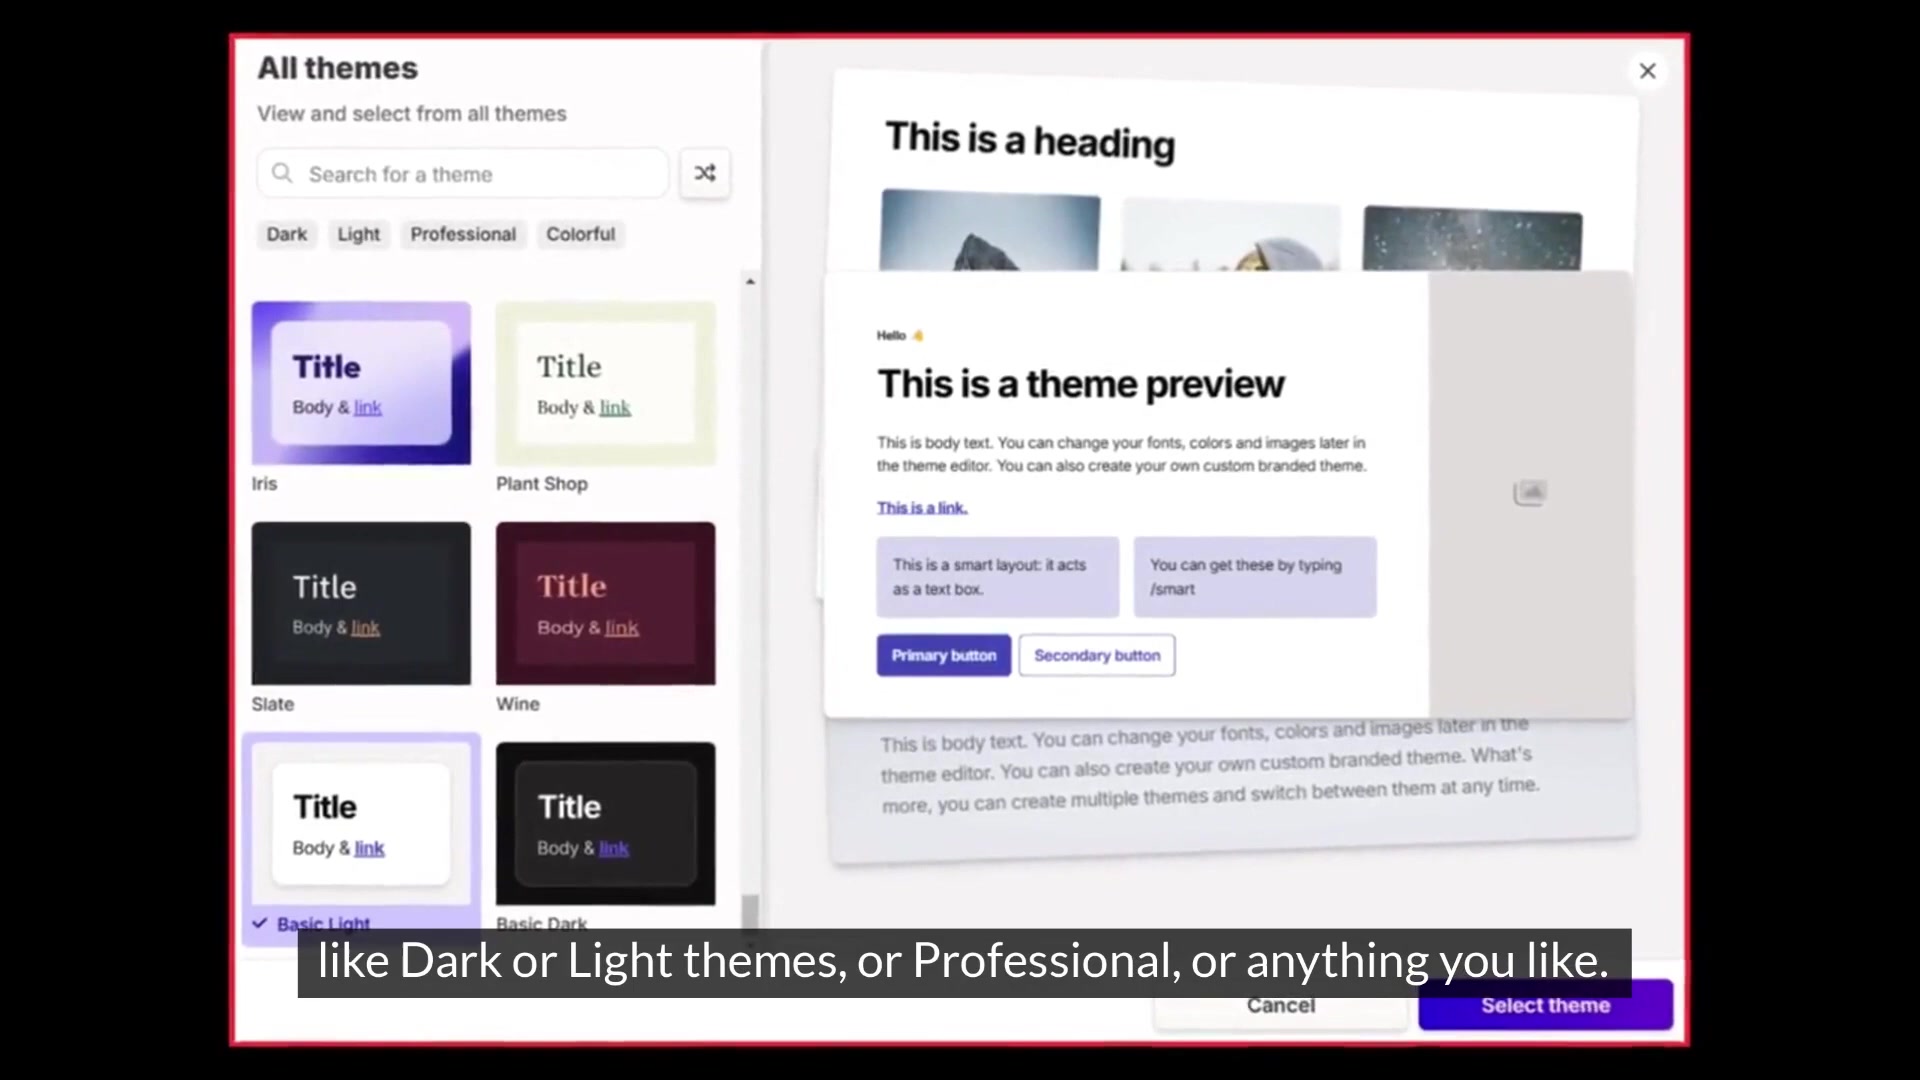Filter themes by Colorful tag
This screenshot has width=1920, height=1080.
click(580, 234)
